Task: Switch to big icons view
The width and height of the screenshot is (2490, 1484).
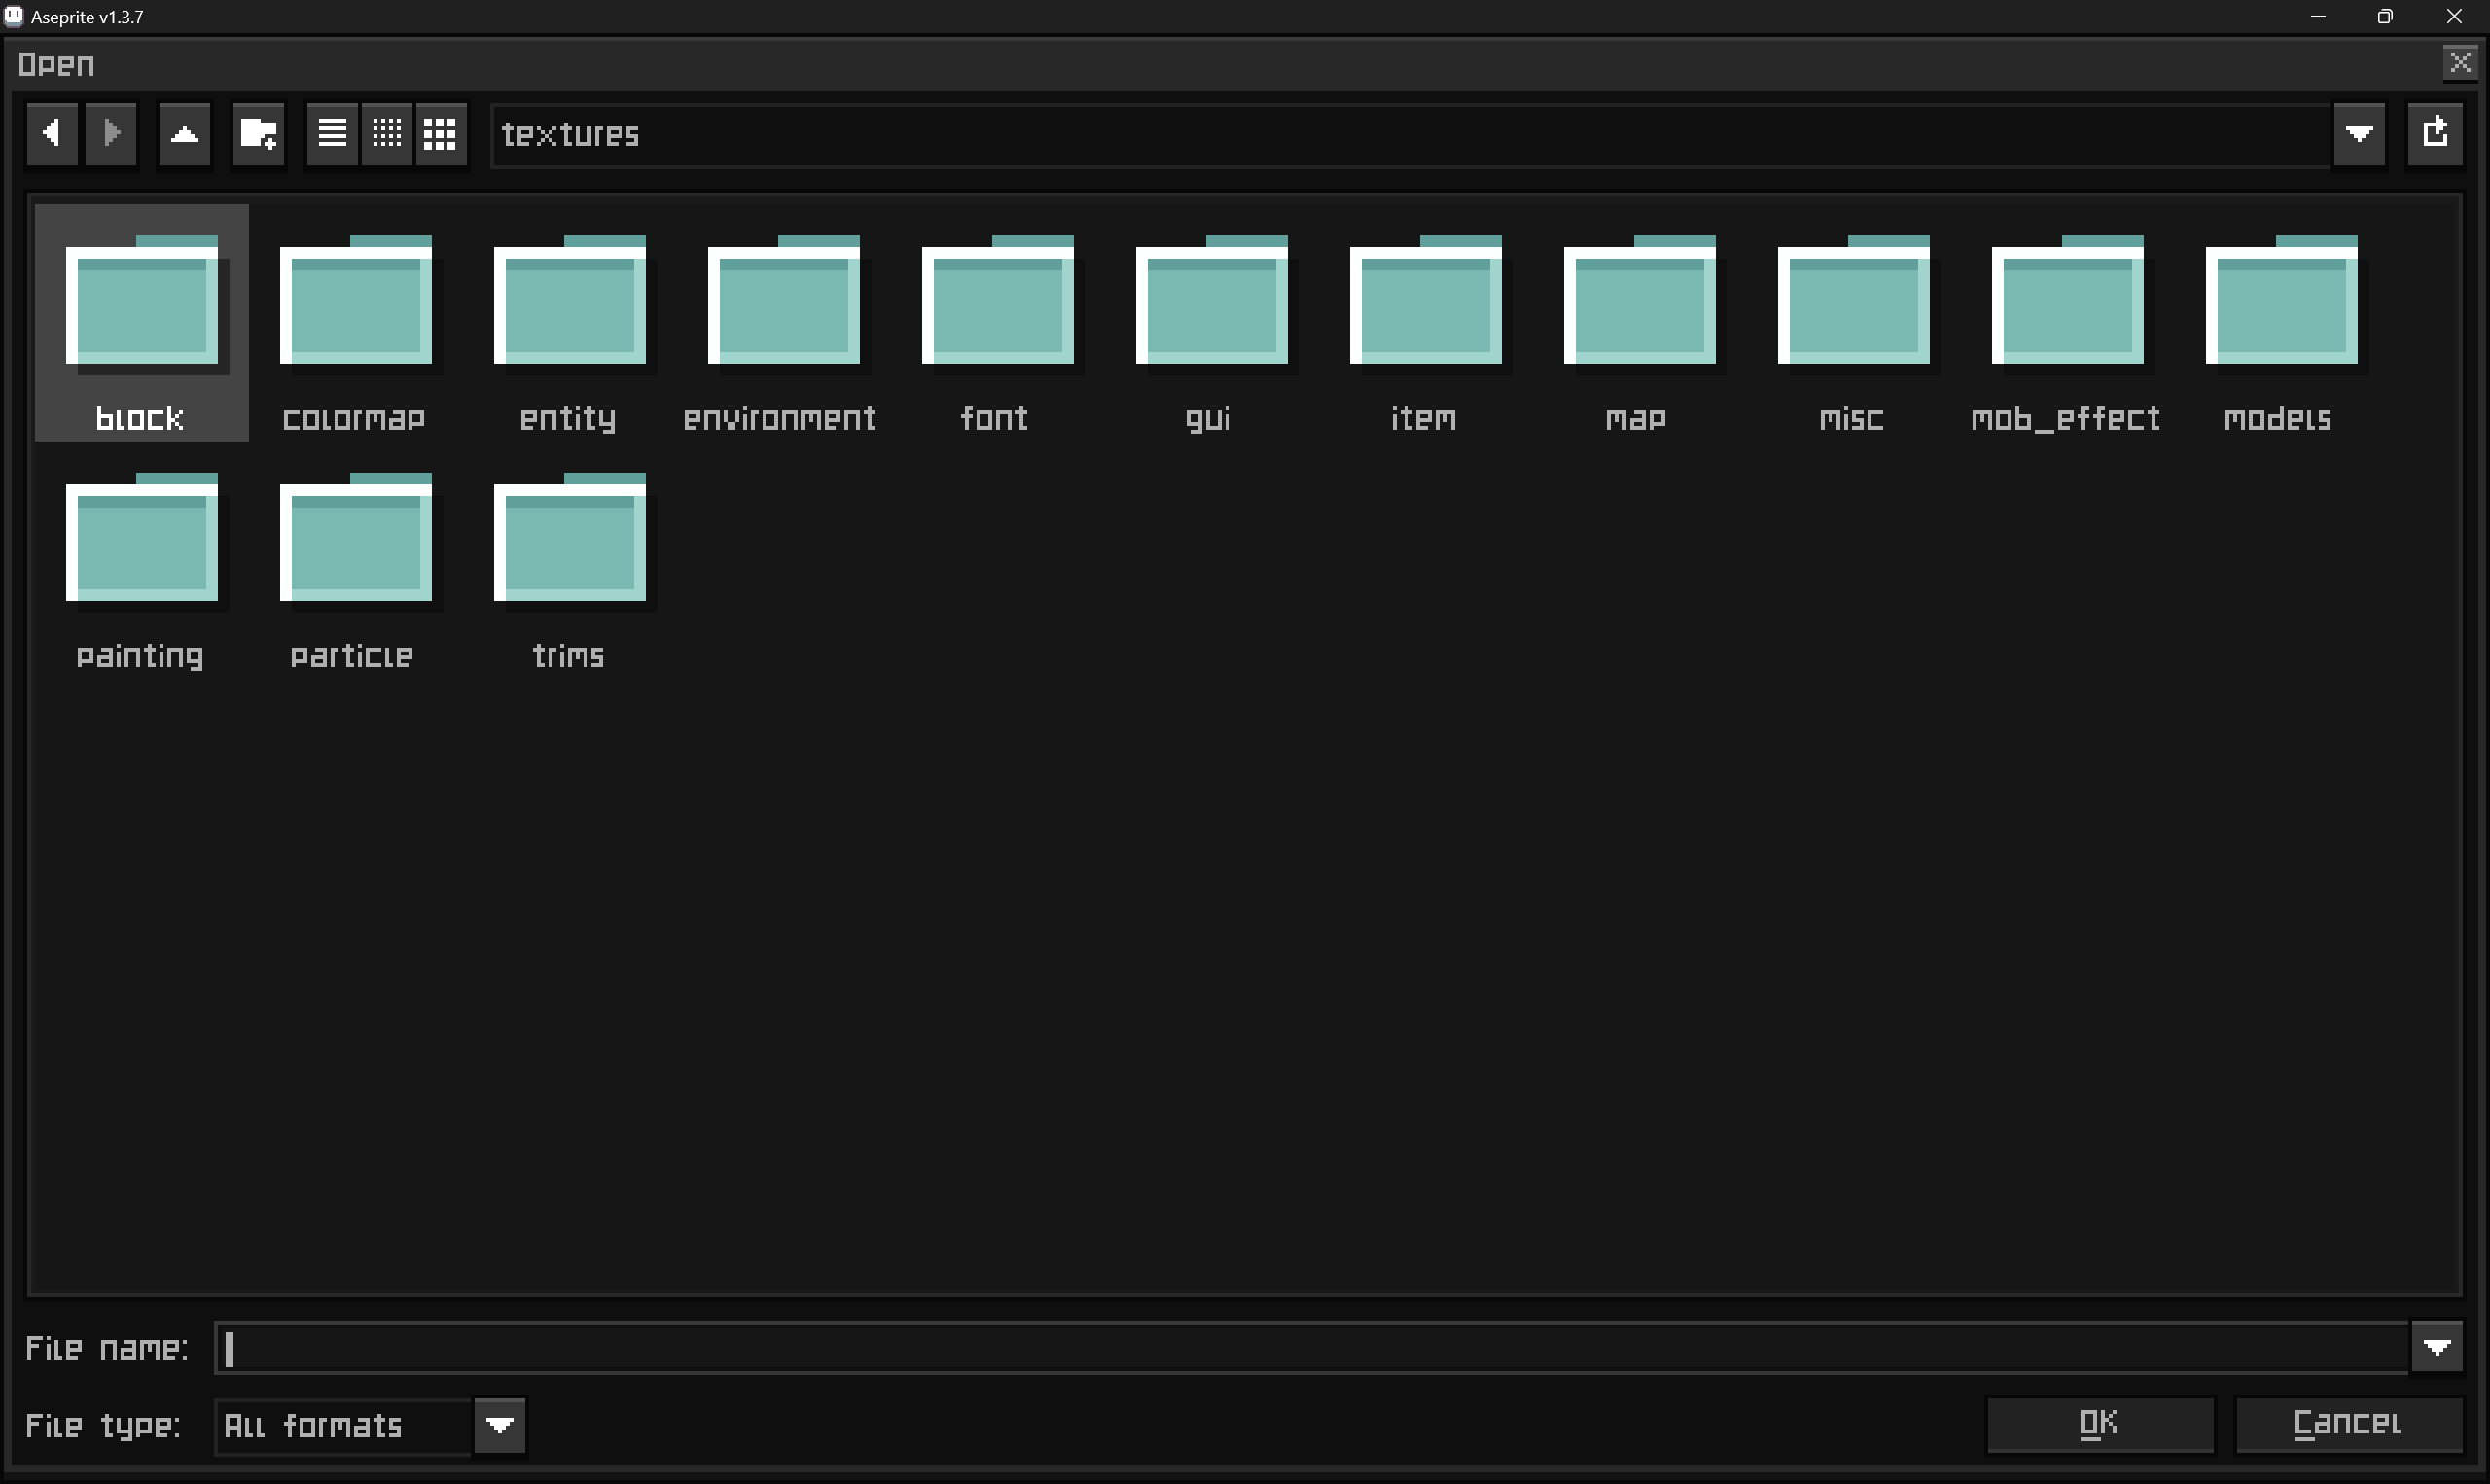Action: click(x=440, y=133)
